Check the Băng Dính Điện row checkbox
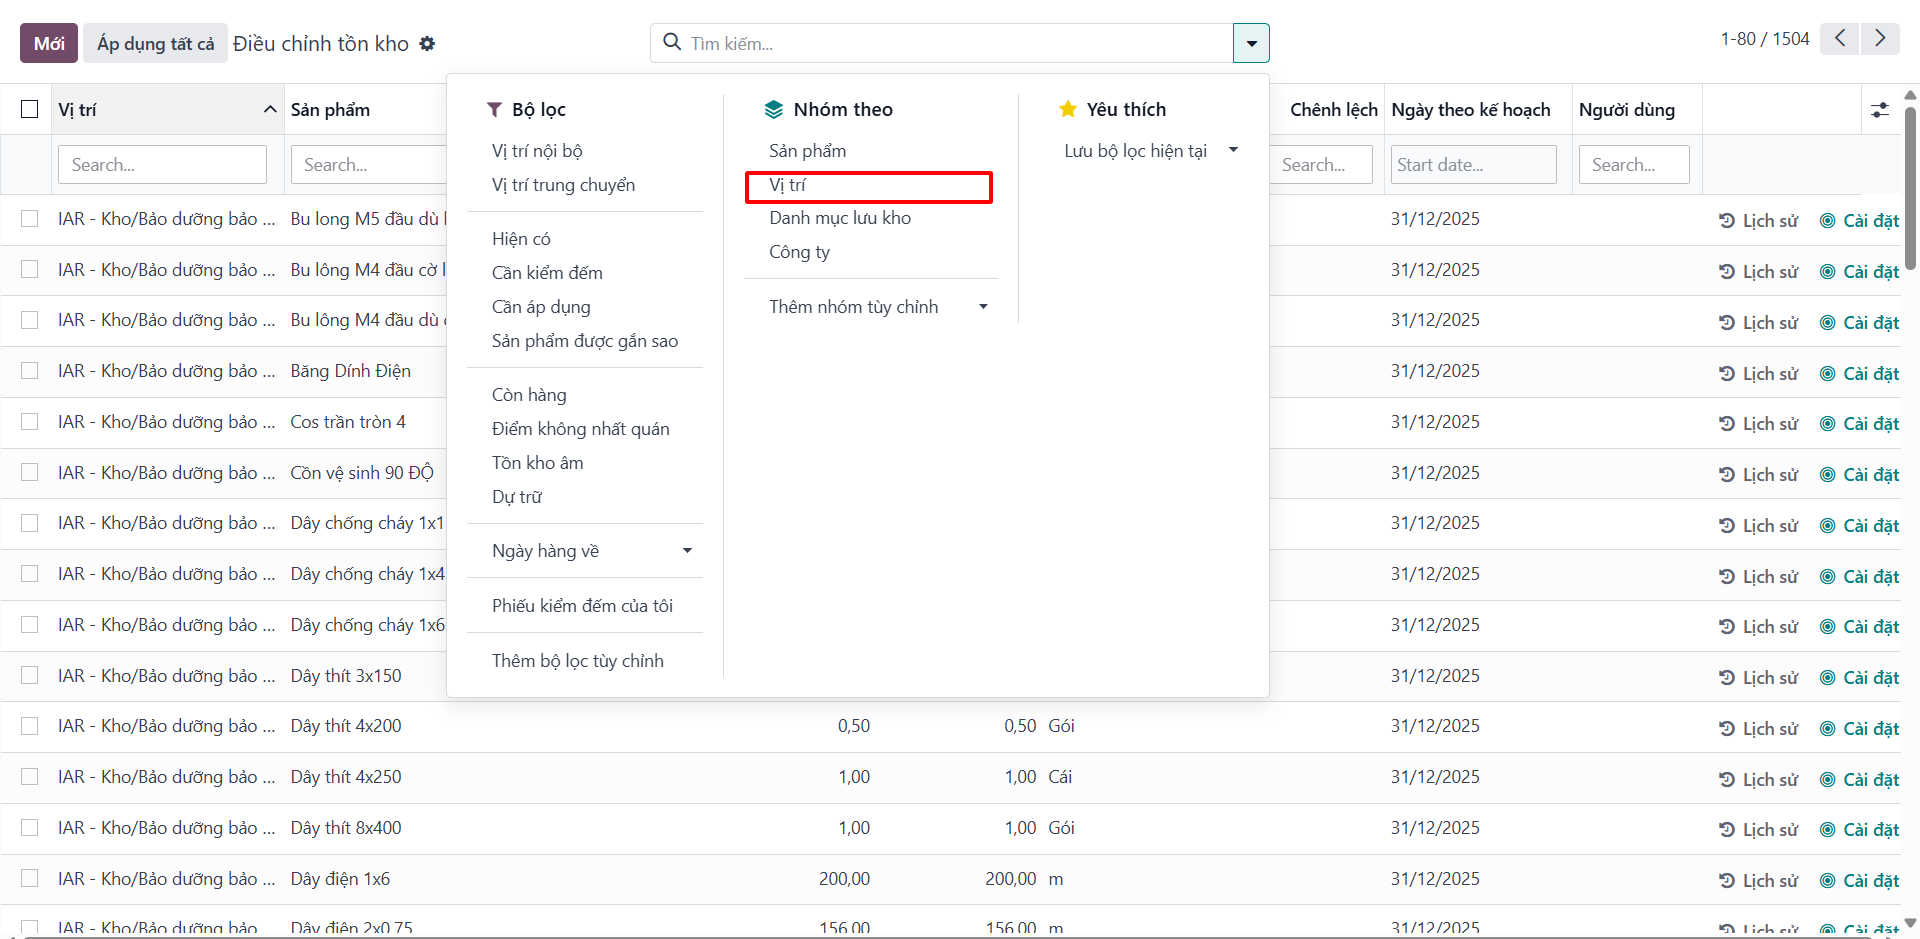Screen dimensions: 1920x939 [x=30, y=371]
